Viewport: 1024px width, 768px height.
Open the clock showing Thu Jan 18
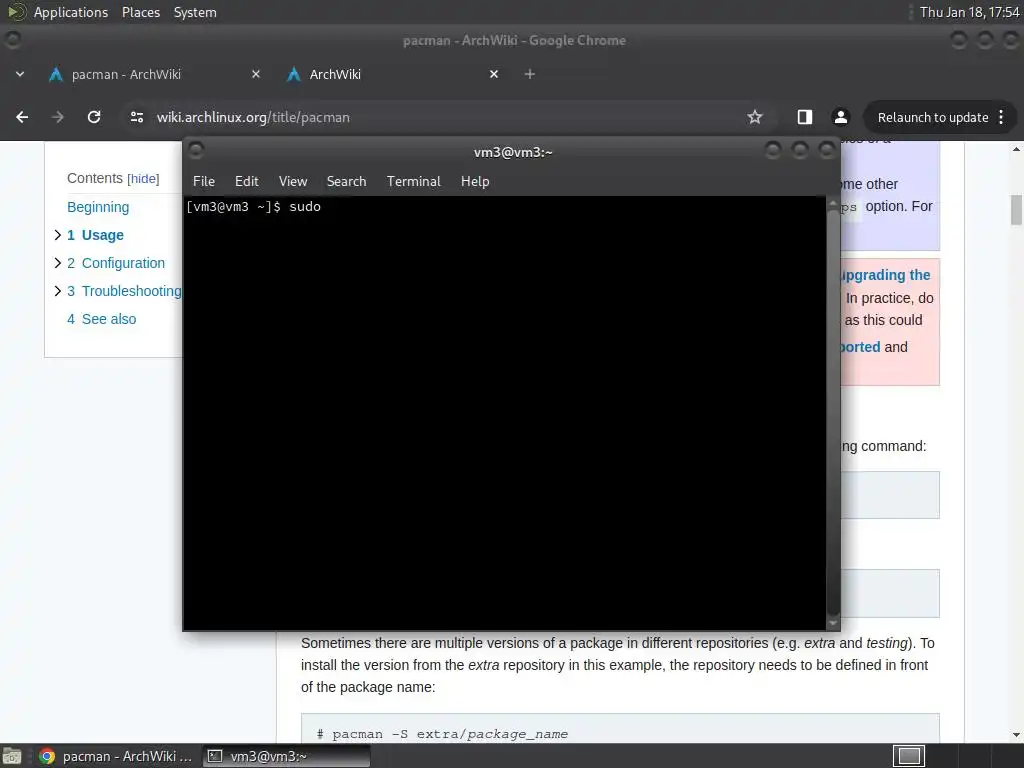(x=969, y=12)
